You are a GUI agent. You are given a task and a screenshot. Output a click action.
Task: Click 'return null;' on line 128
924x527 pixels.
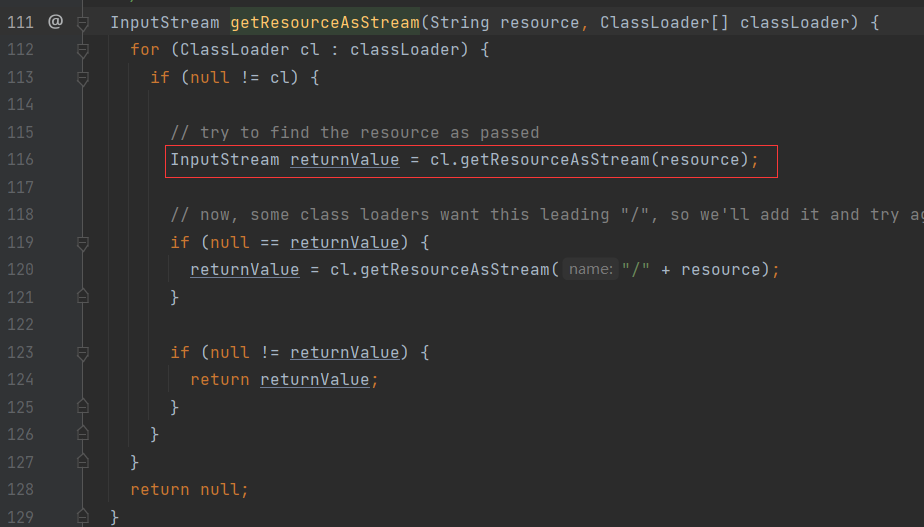[x=189, y=489]
